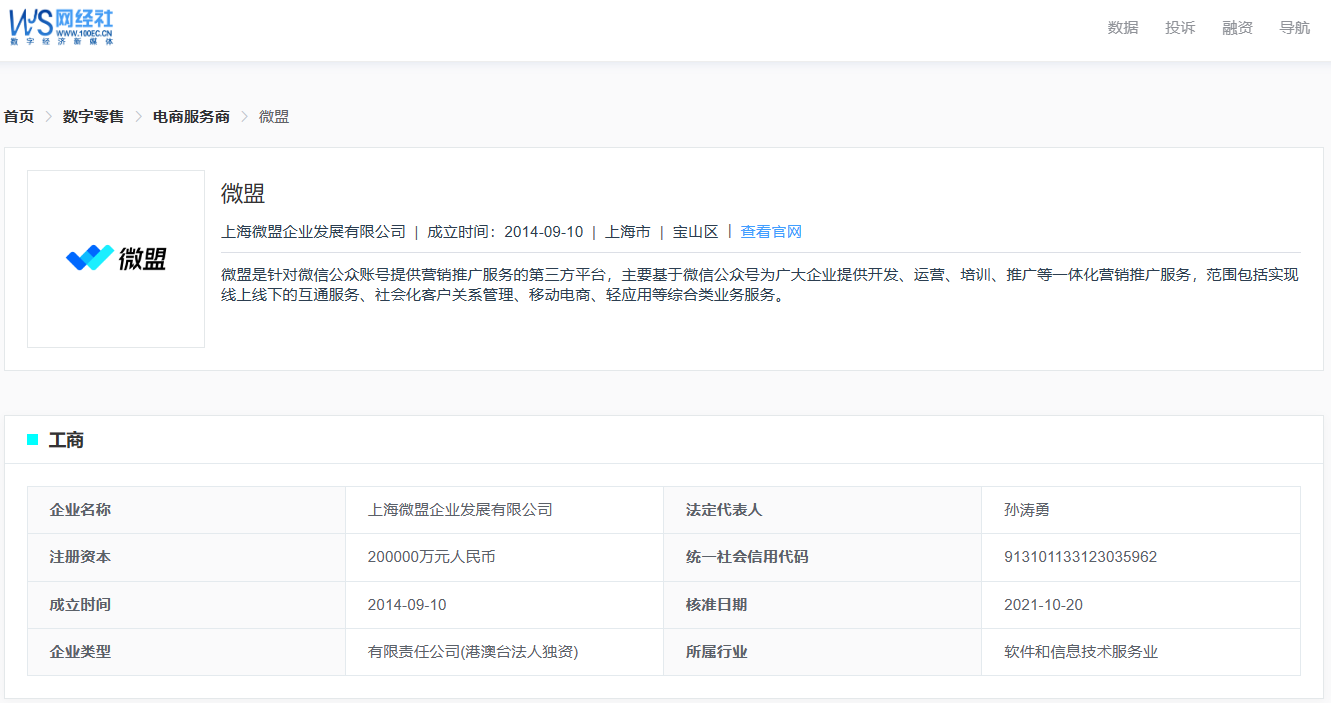1331x703 pixels.
Task: Open the 投诉 menu item
Action: (1180, 28)
